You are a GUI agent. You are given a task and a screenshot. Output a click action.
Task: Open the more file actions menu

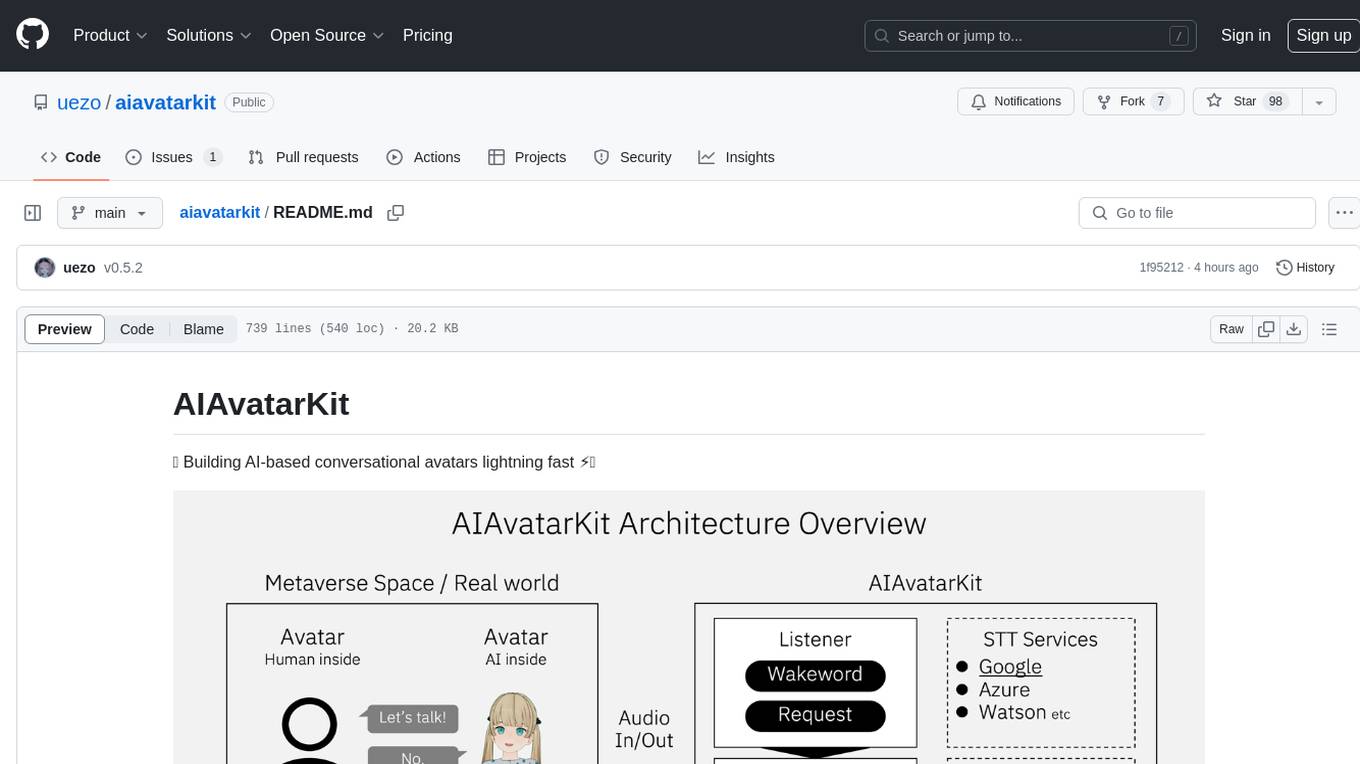(x=1344, y=213)
